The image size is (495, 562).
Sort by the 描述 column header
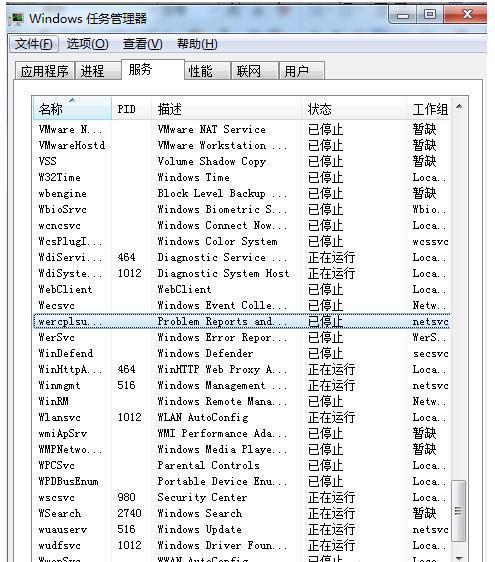coord(227,109)
